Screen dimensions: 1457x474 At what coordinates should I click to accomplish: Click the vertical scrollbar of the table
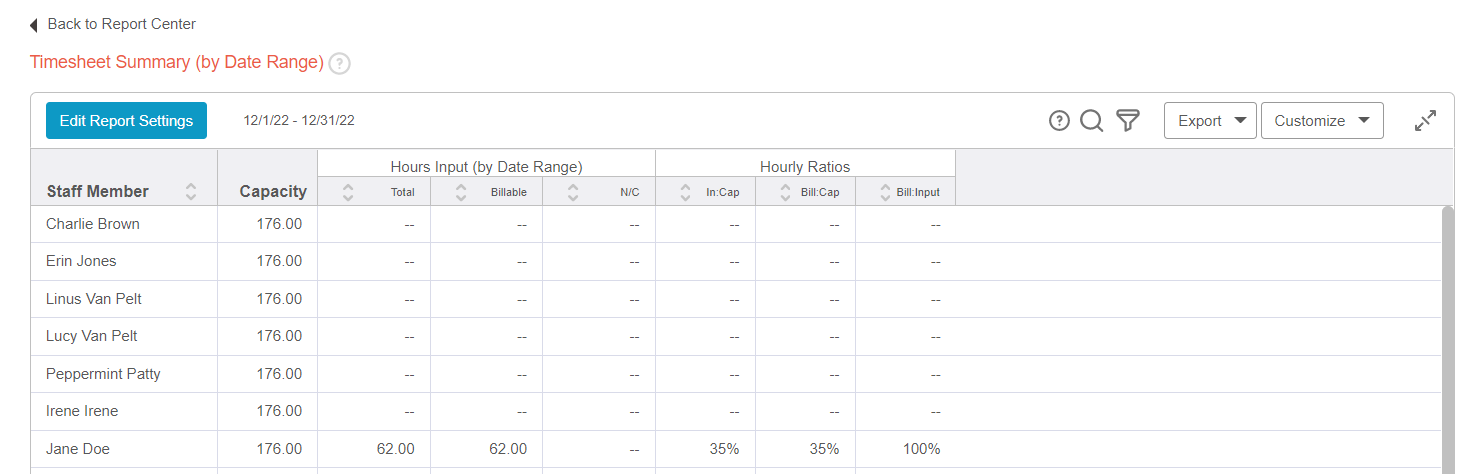click(x=1448, y=330)
